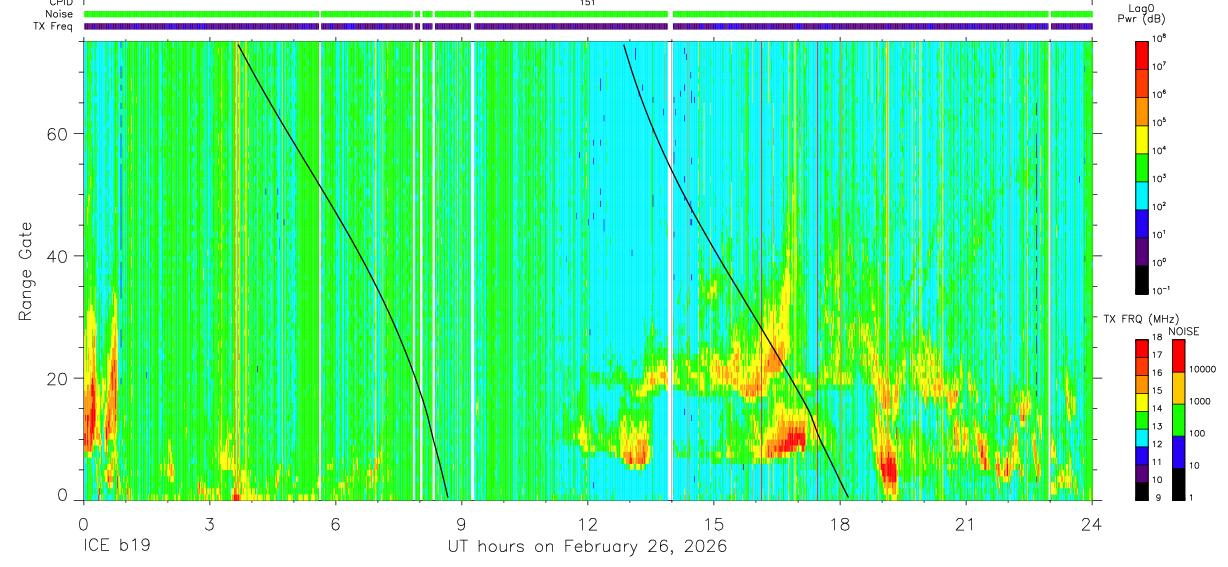
Task: Click the x-axis tick label '12'
Action: tap(588, 525)
